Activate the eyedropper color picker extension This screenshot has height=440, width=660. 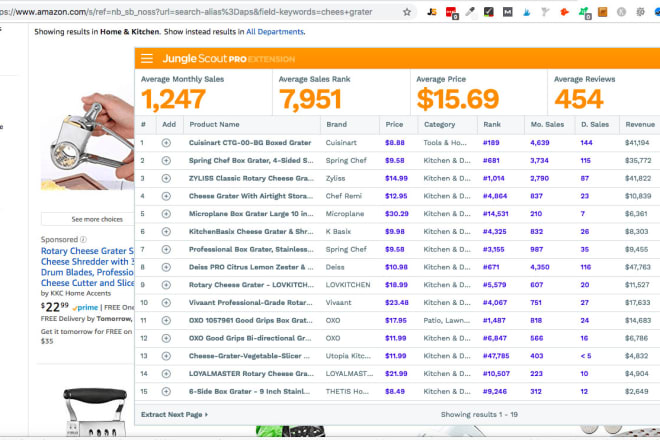(x=470, y=12)
